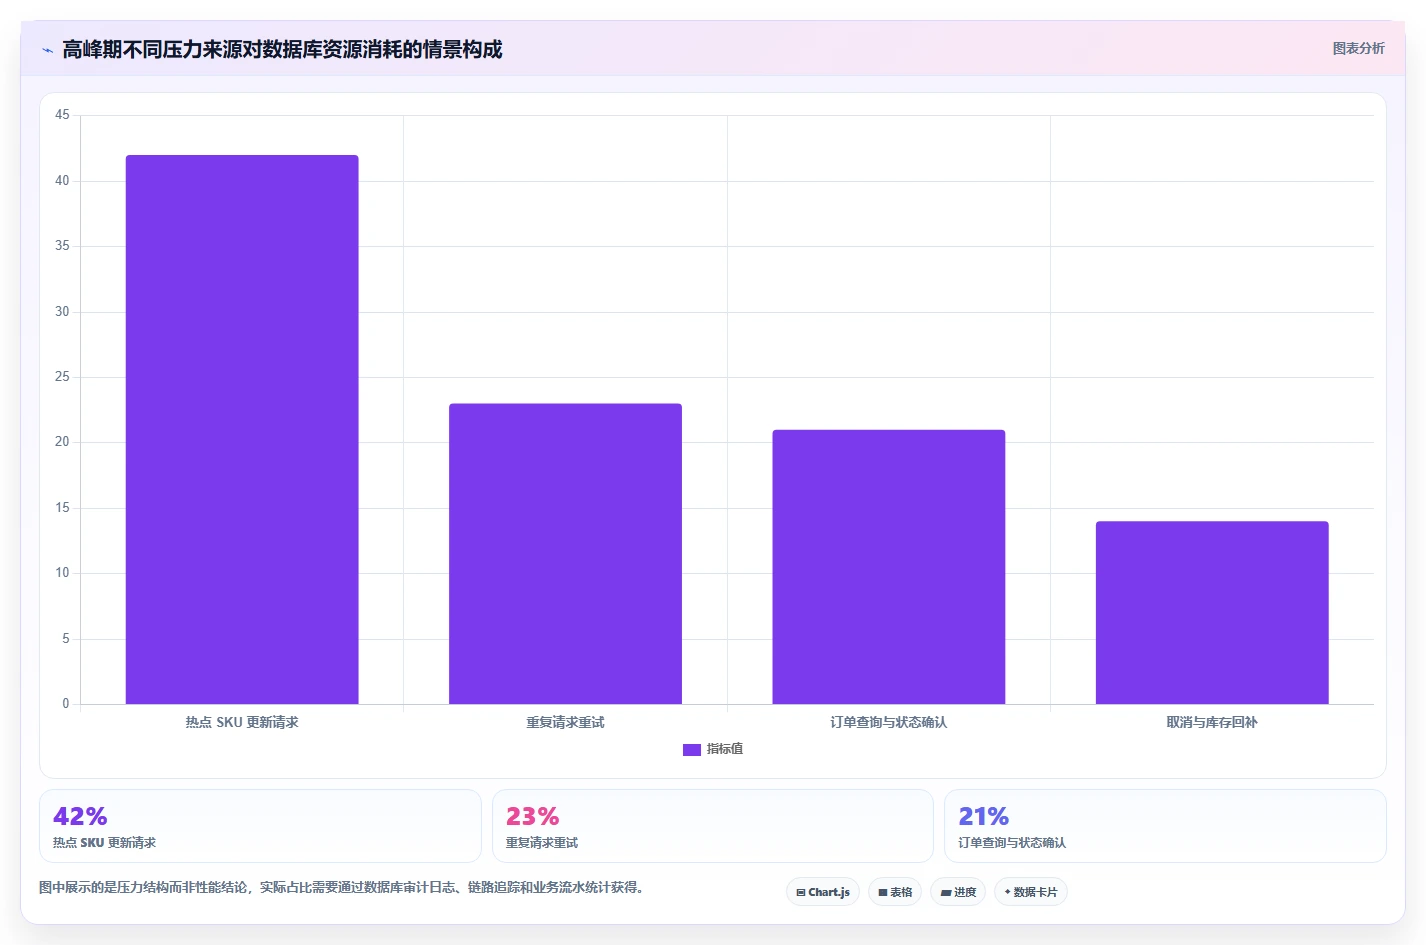1426x945 pixels.
Task: Click the y-axis value 10
Action: [62, 573]
